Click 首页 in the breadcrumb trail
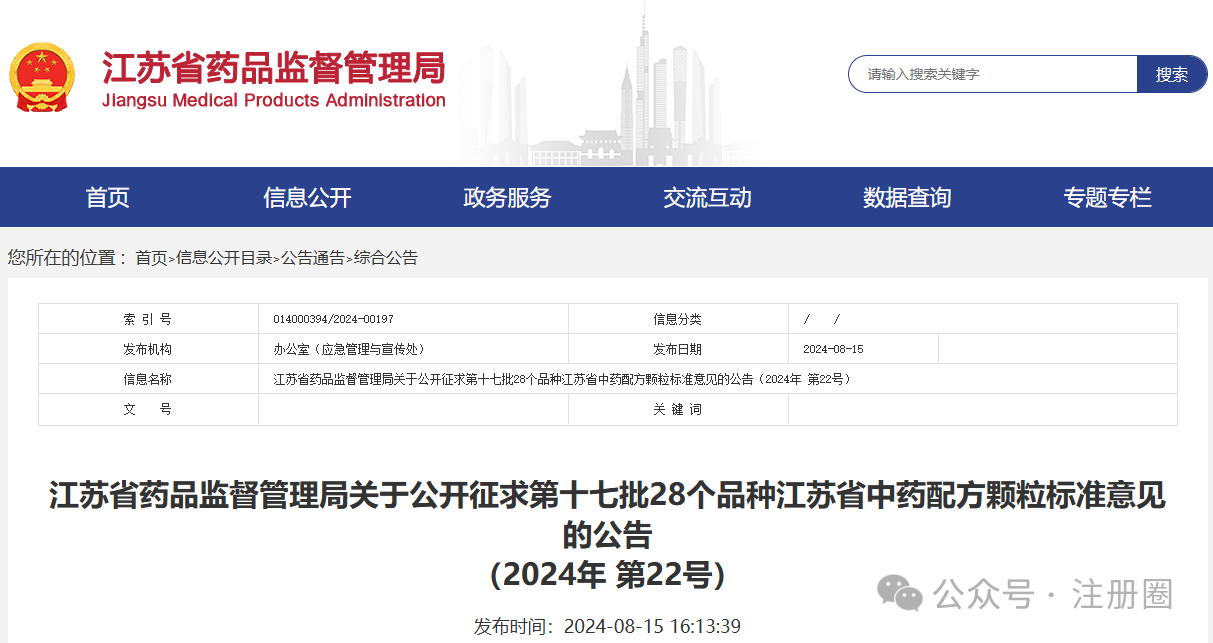Image resolution: width=1213 pixels, height=643 pixels. [151, 258]
